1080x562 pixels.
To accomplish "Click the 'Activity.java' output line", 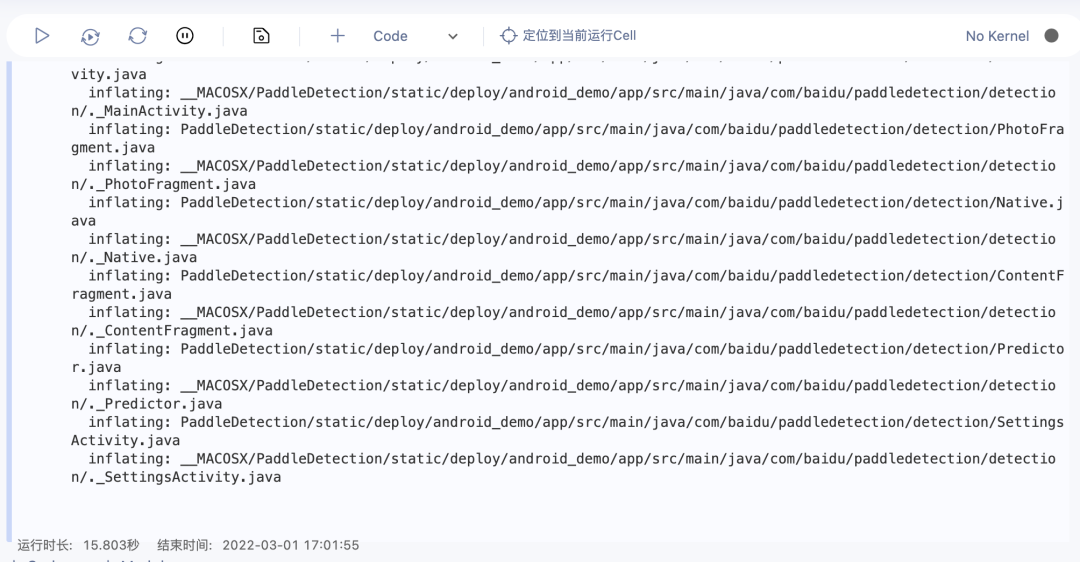I will [x=125, y=440].
